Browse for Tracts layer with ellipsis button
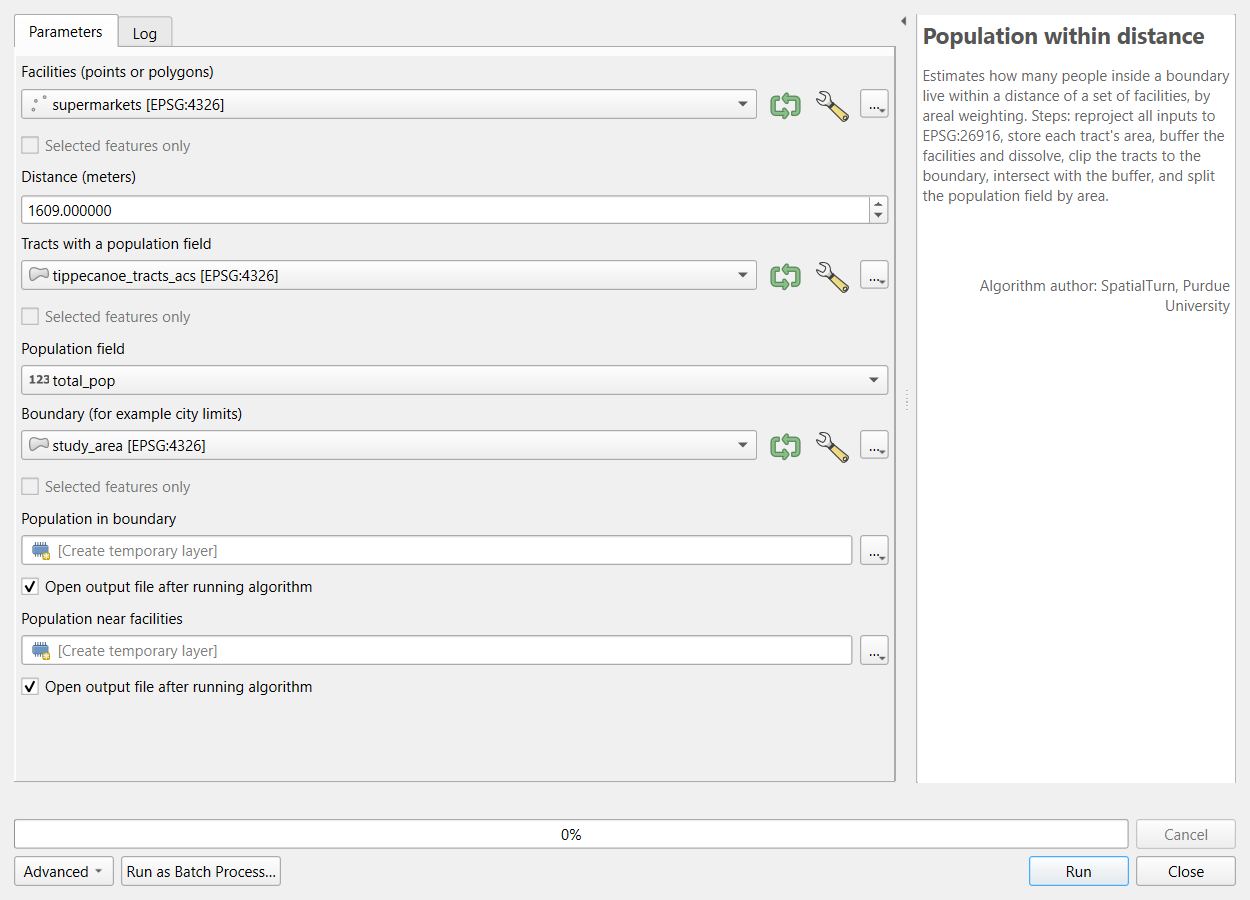Viewport: 1250px width, 900px height. [874, 275]
